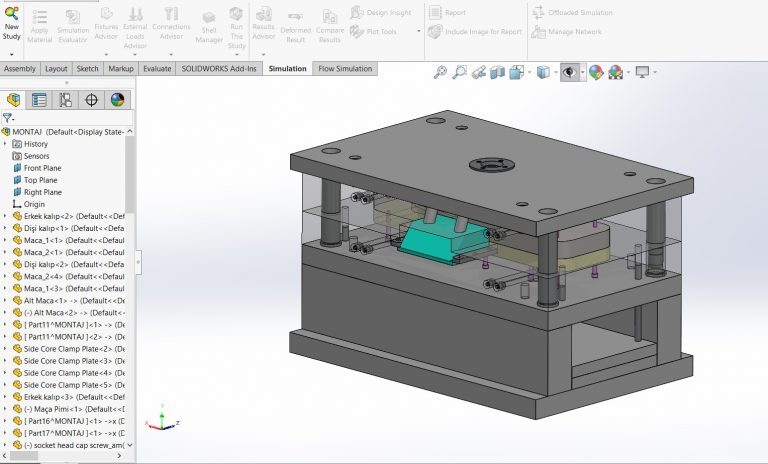
Task: Expand the History node in tree
Action: coord(5,144)
